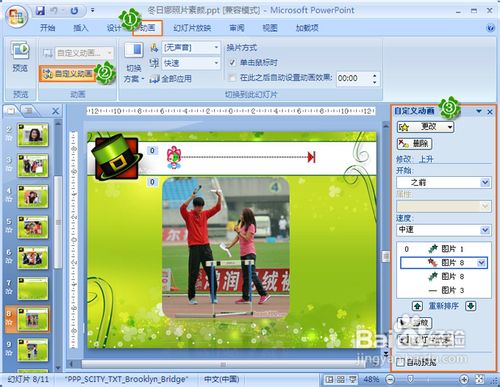The height and width of the screenshot is (387, 500).
Task: Switch to normal view in status bar
Action: click(x=329, y=379)
